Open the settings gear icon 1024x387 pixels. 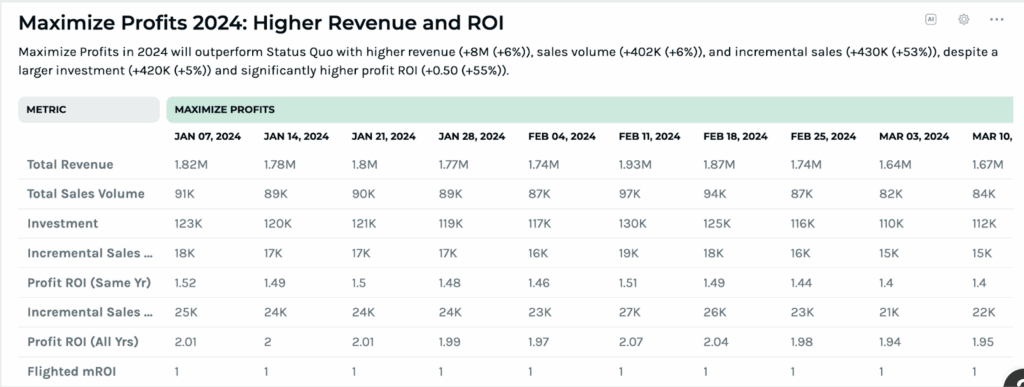pyautogui.click(x=963, y=20)
